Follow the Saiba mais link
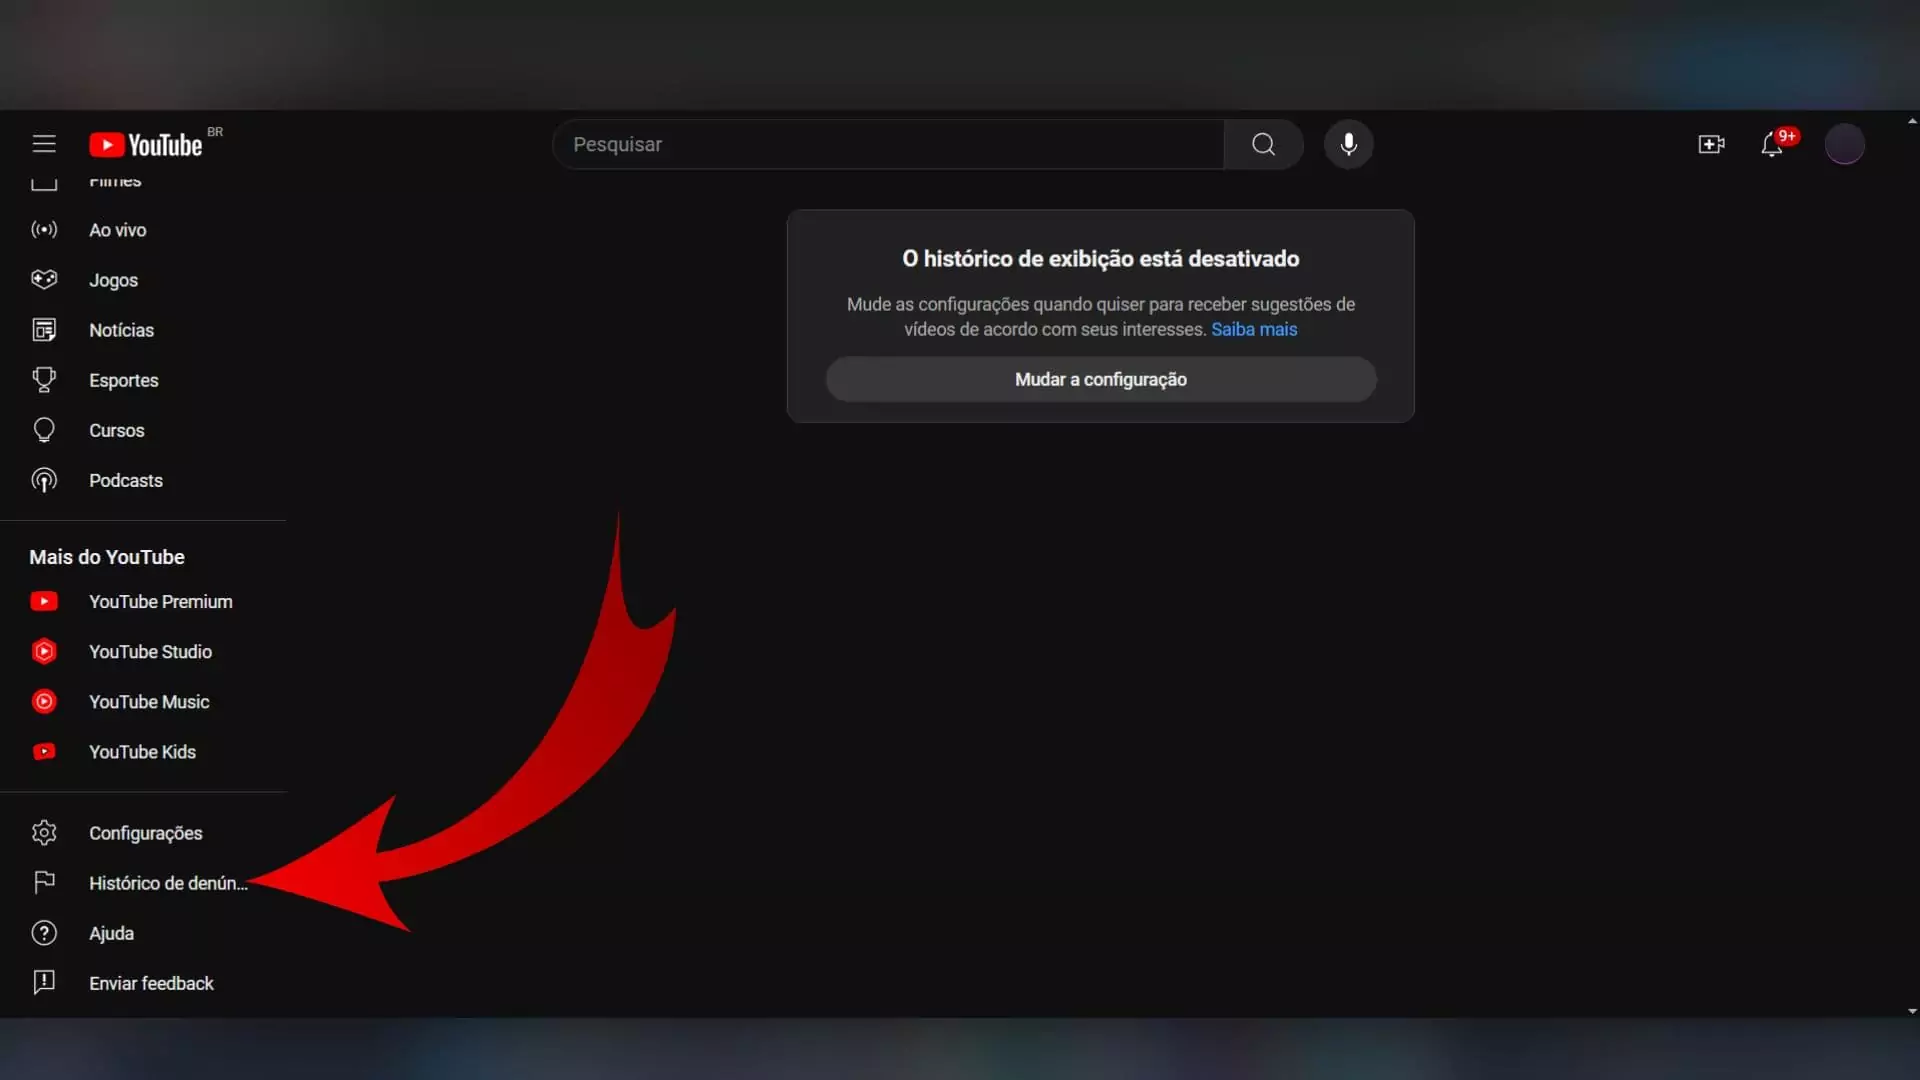1920x1080 pixels. [1254, 329]
